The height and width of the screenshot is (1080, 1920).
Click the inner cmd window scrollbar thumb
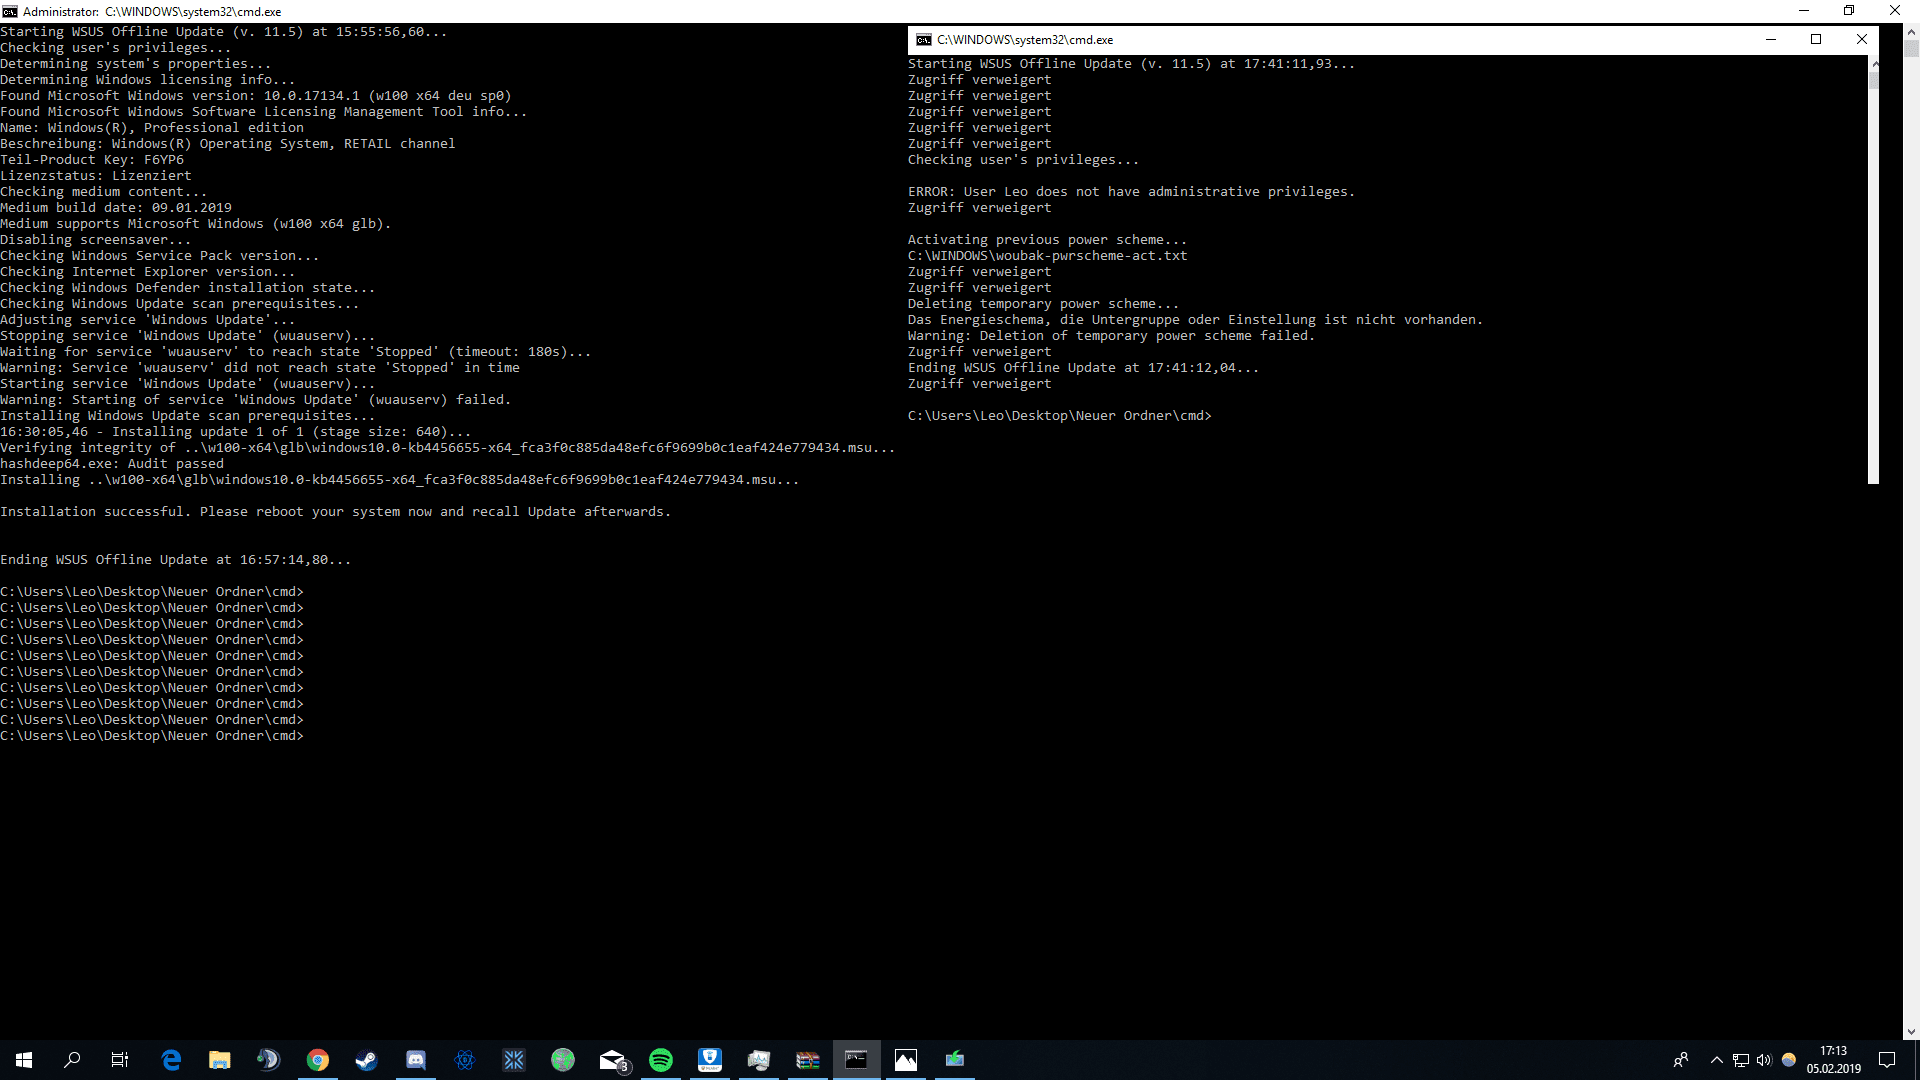[1874, 80]
